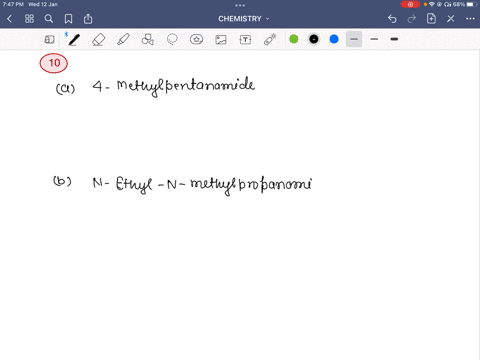
Task: Select the Image insert tool
Action: [x=221, y=40]
